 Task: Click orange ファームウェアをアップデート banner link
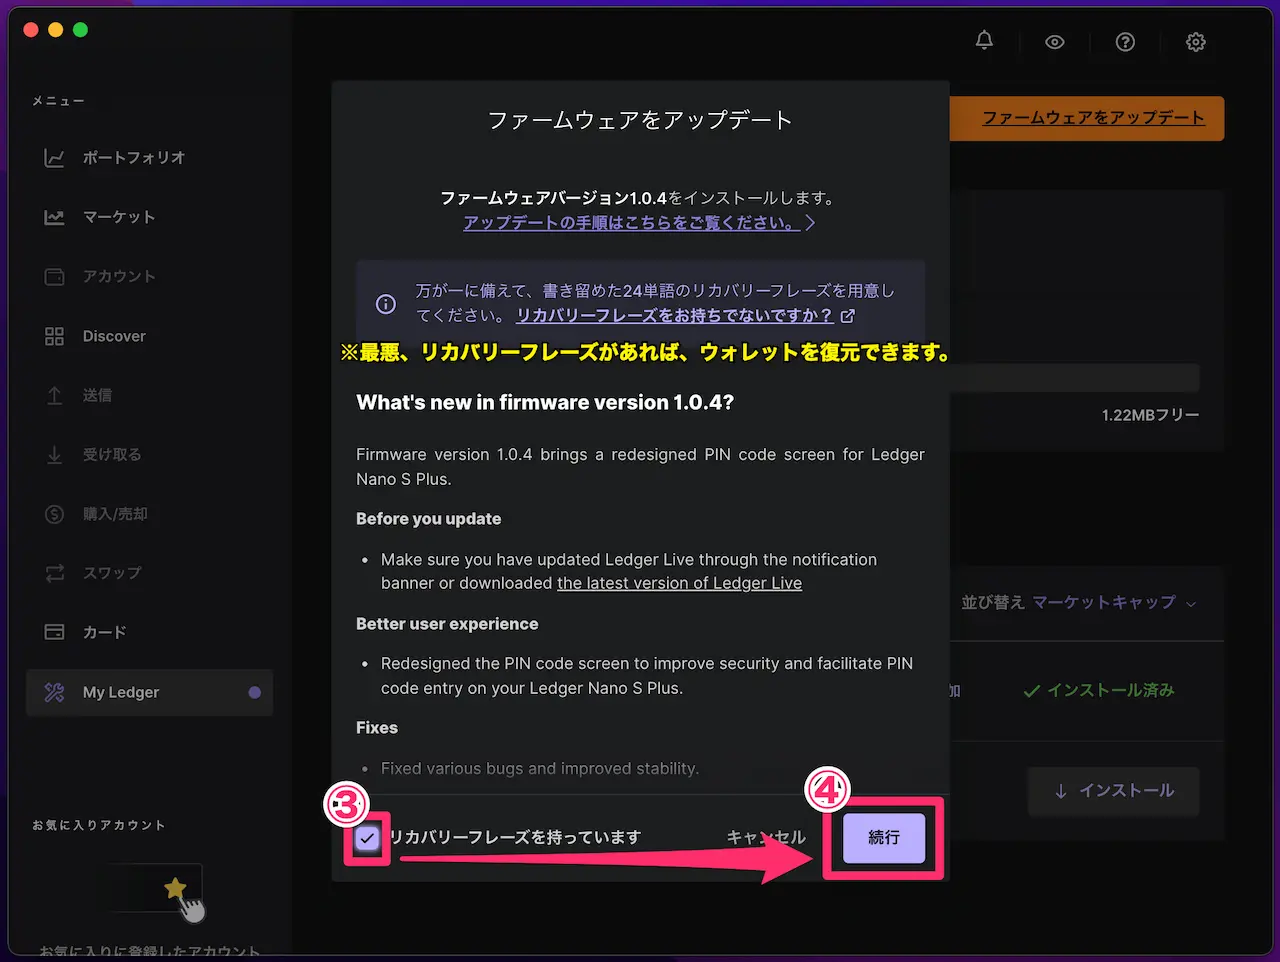[1093, 118]
